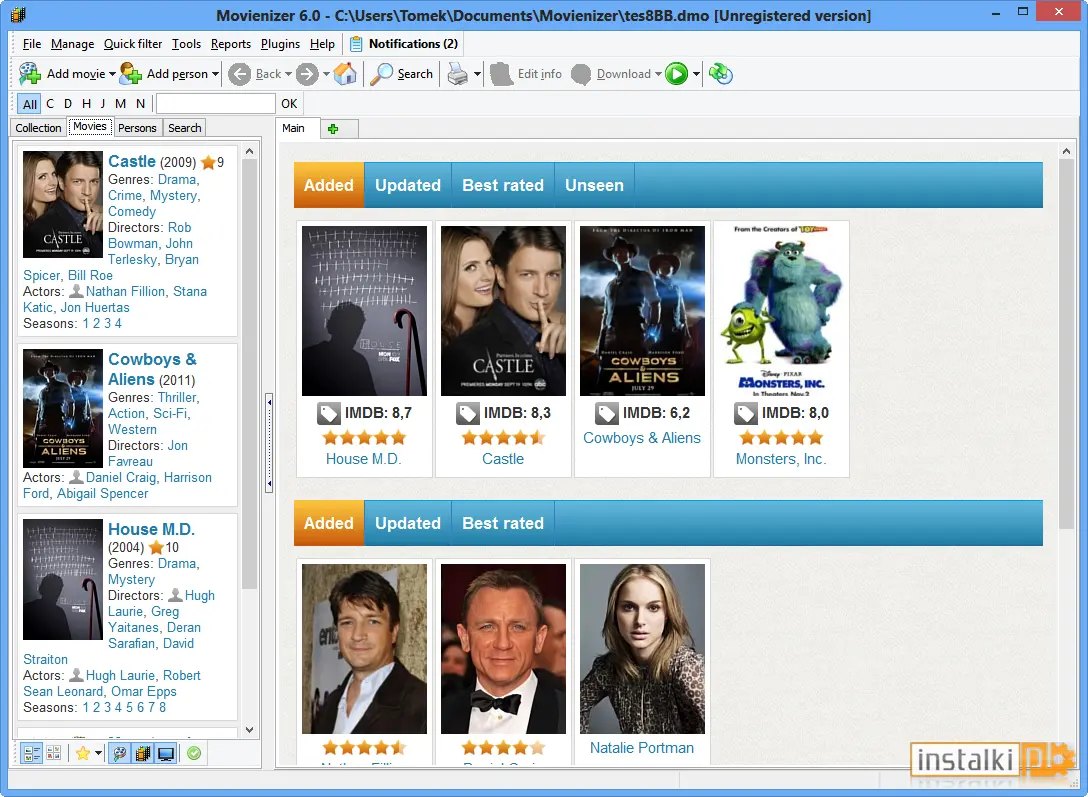Click the tag icon beside IMDB: 8,3

(x=467, y=413)
